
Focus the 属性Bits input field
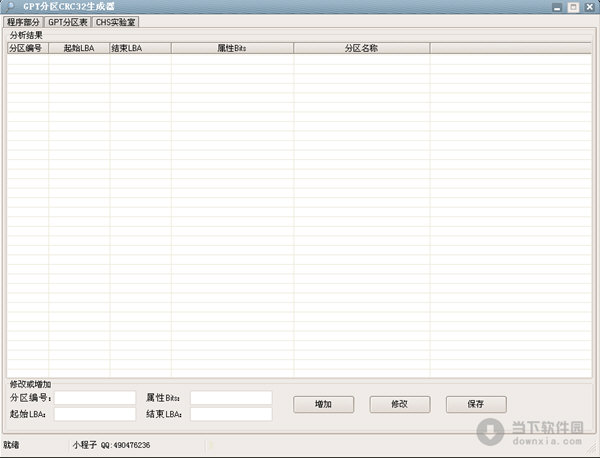pos(231,398)
